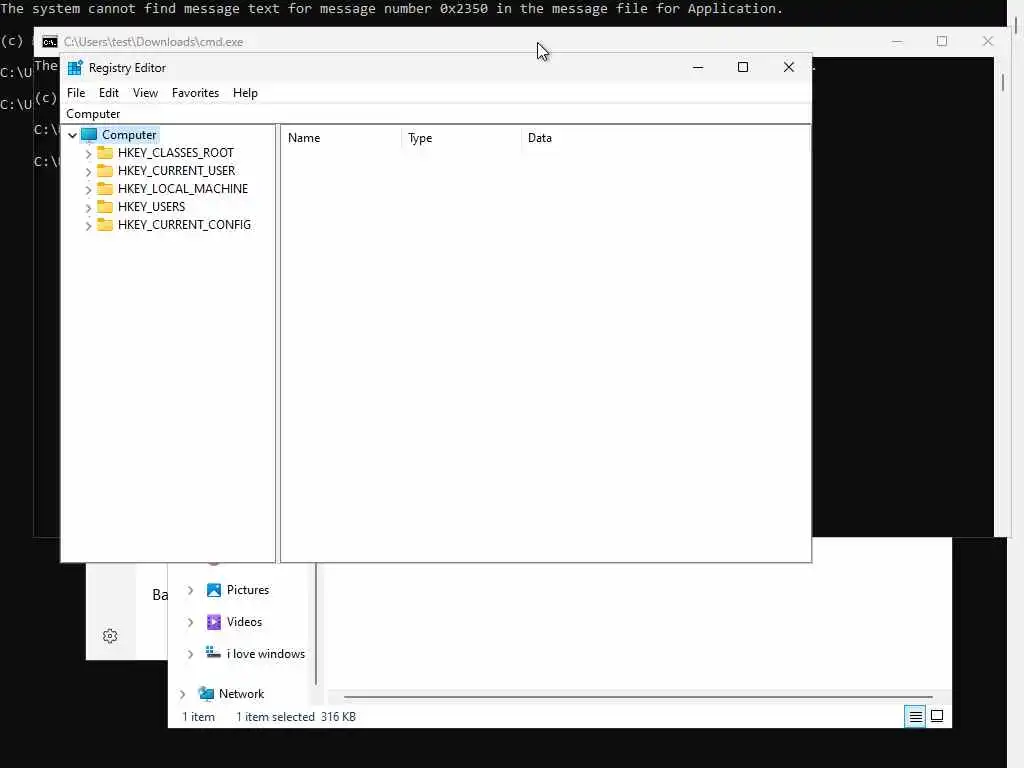Switch File Explorer to large icons view
The height and width of the screenshot is (768, 1024).
937,716
